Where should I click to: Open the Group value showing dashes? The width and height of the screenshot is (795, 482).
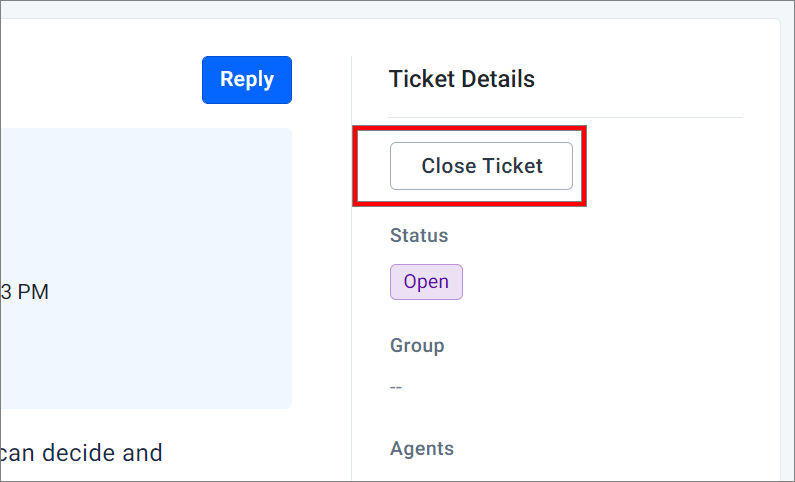[396, 387]
